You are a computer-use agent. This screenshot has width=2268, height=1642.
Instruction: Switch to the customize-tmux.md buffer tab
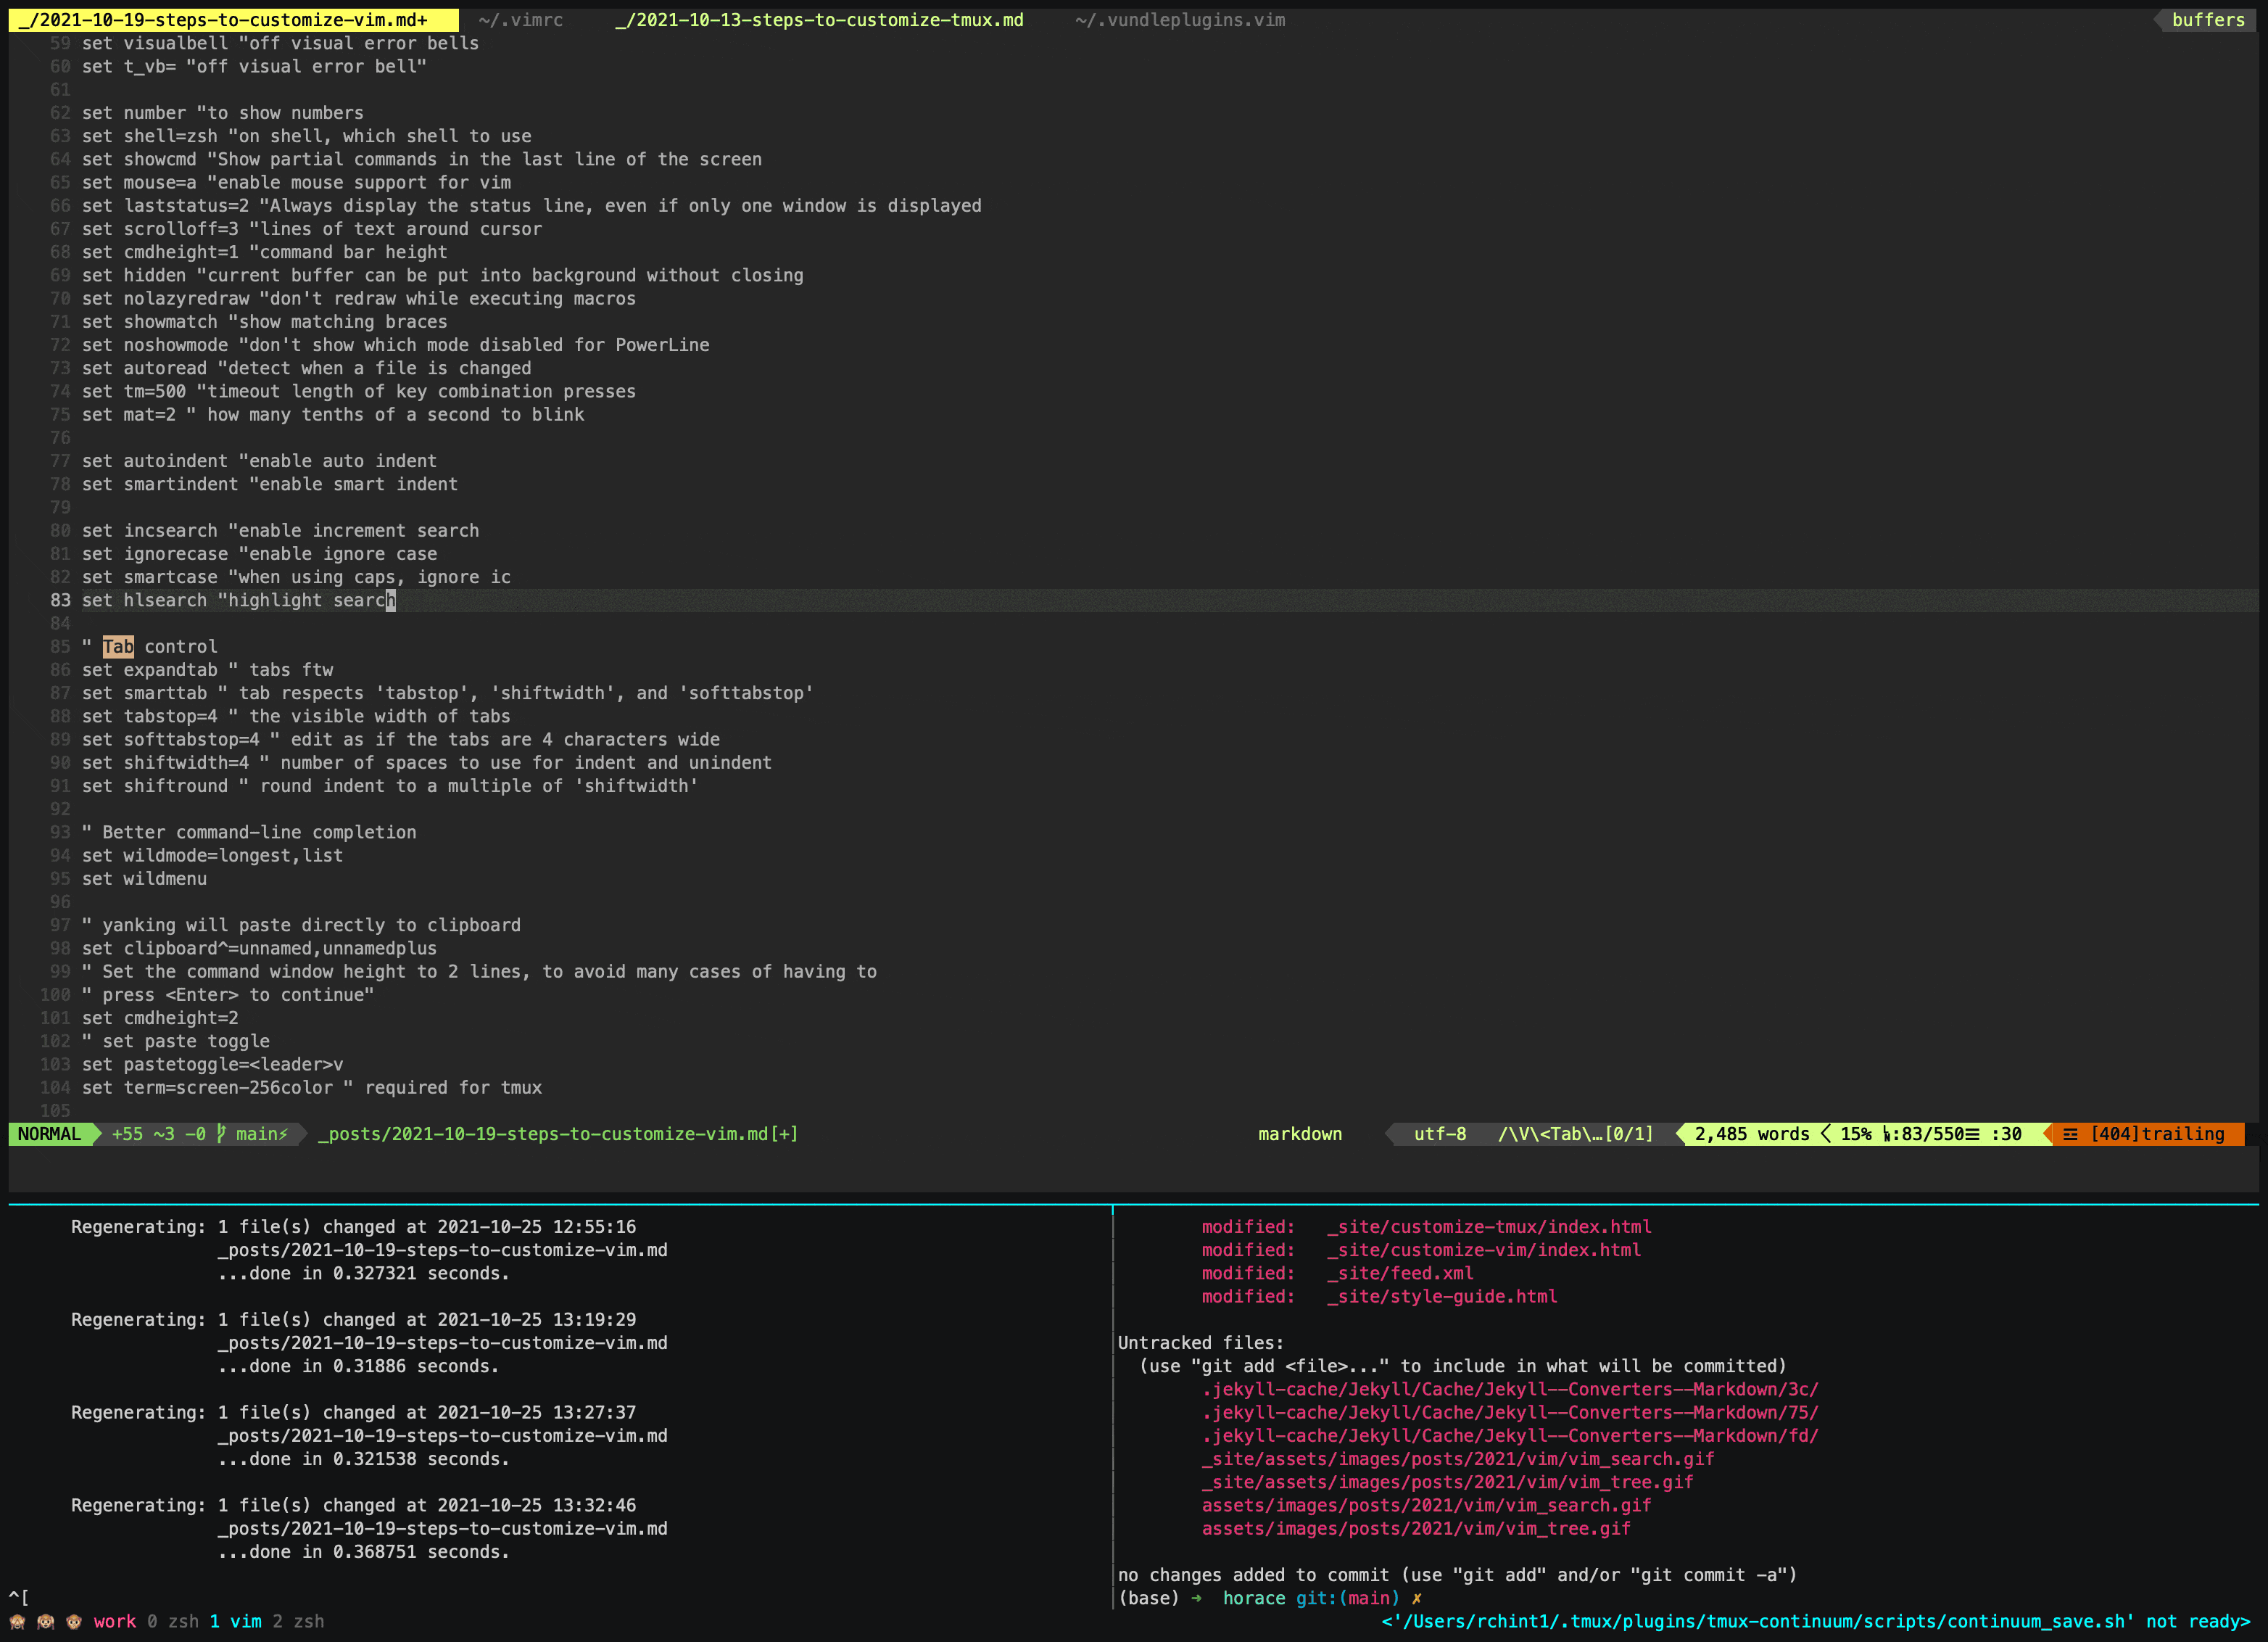[x=819, y=20]
